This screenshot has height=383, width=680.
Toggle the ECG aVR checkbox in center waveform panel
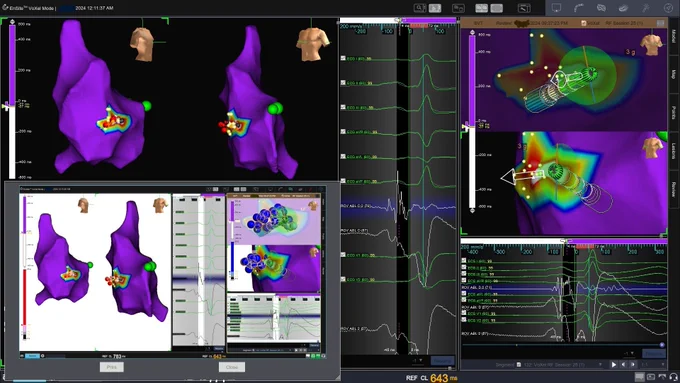pos(343,131)
